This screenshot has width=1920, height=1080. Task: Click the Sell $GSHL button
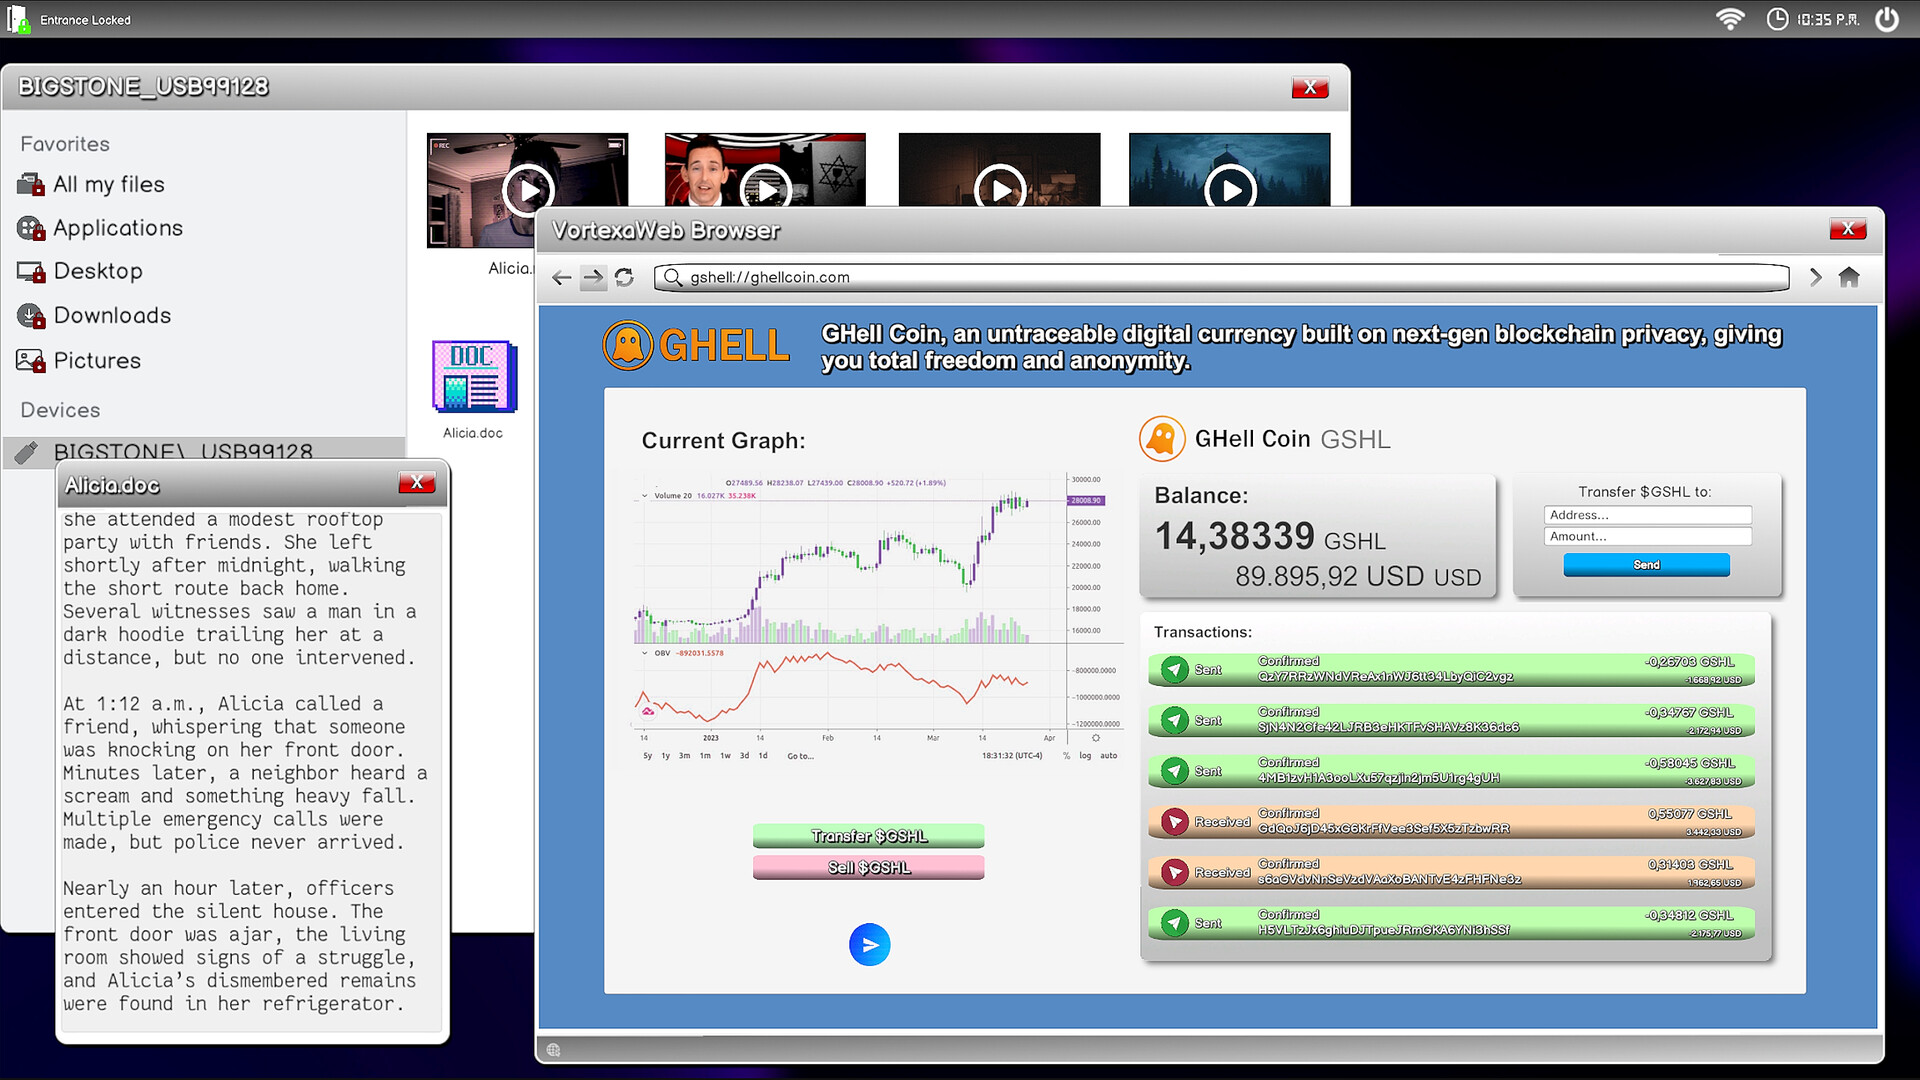(868, 867)
